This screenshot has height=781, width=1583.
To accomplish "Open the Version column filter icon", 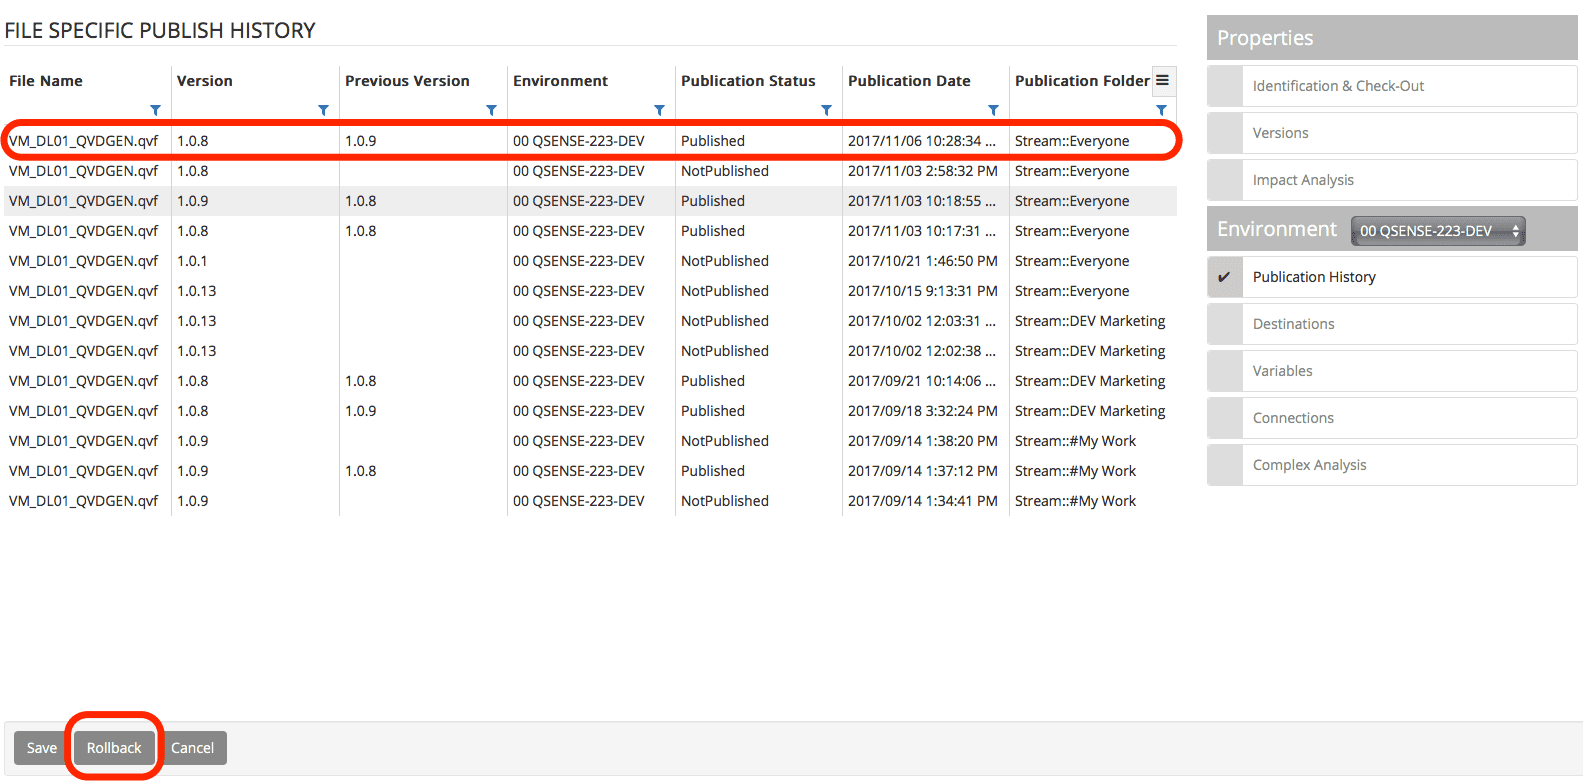I will tap(323, 110).
